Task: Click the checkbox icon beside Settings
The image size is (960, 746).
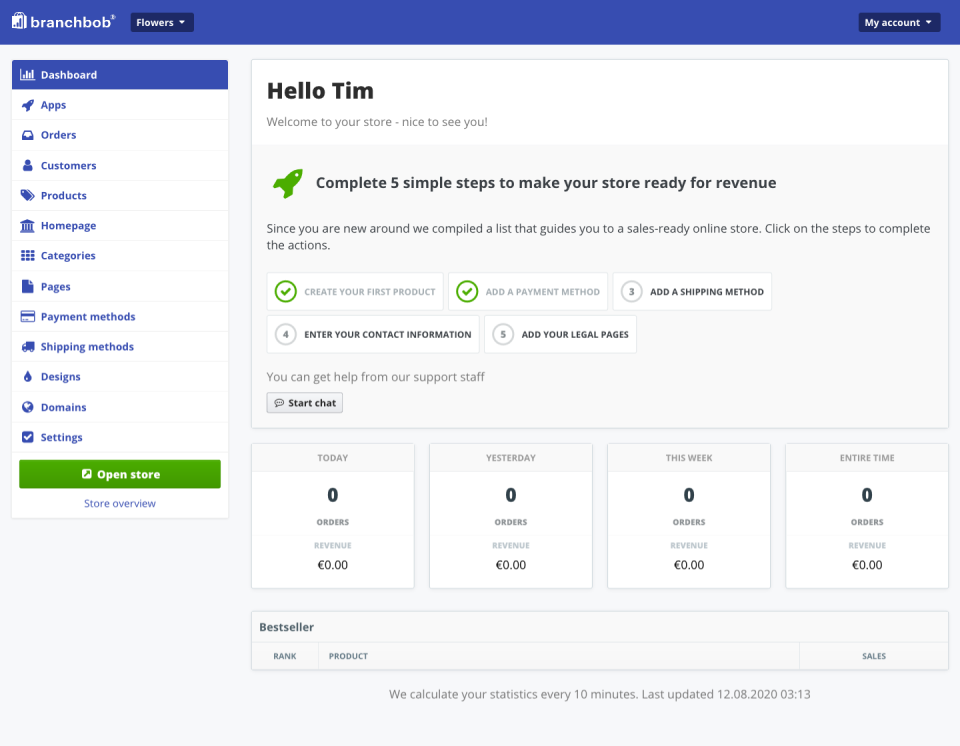Action: pyautogui.click(x=28, y=437)
